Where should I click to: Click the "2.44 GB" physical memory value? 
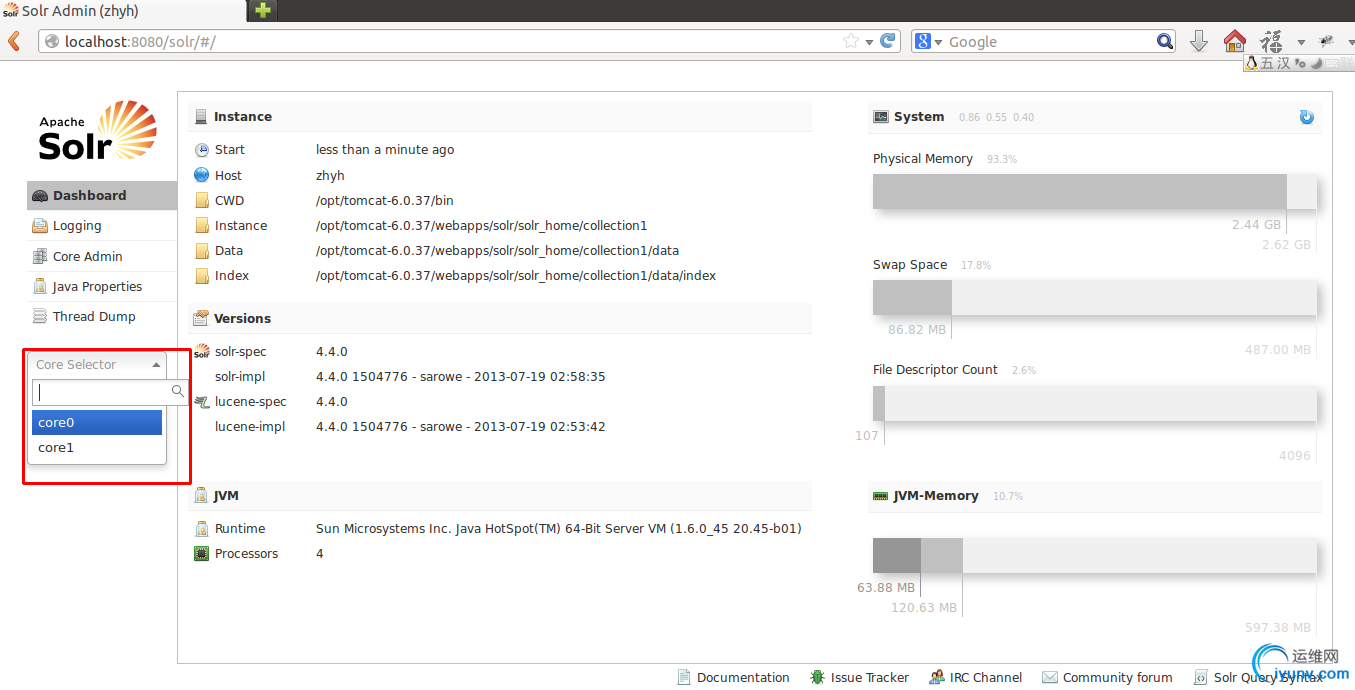click(x=1256, y=225)
